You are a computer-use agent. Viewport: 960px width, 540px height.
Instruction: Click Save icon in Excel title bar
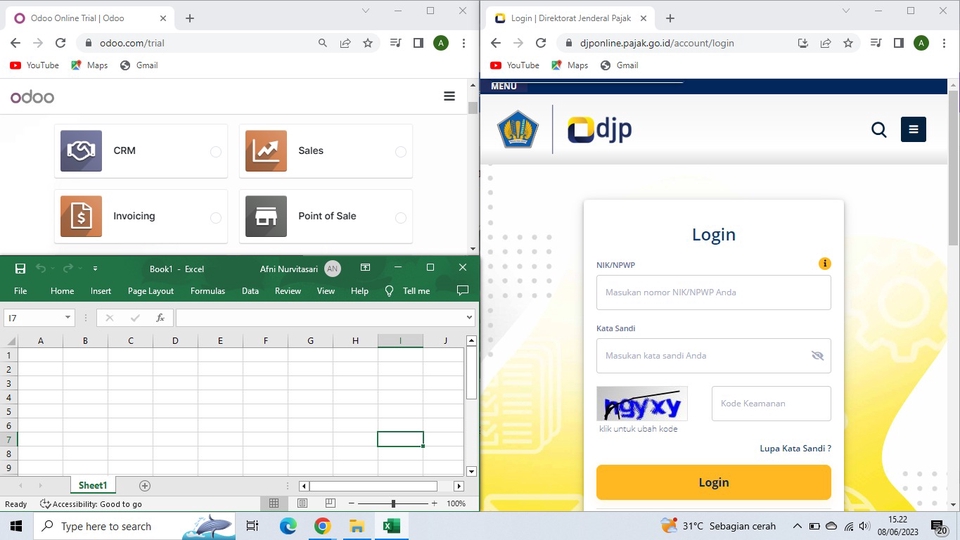20,268
